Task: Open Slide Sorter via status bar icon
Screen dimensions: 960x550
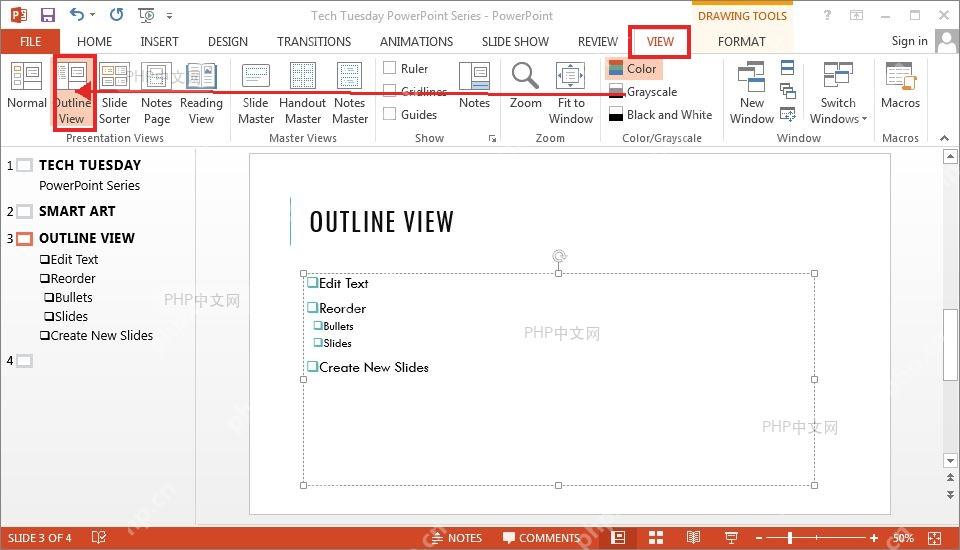Action: 656,538
